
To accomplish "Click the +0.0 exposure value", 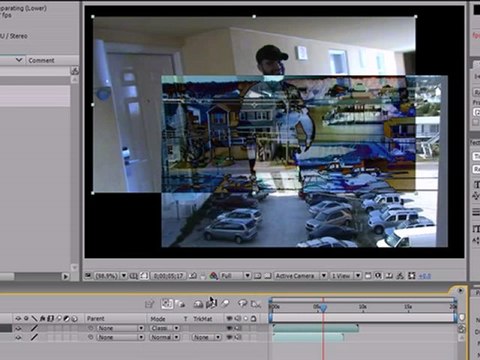I will click(x=425, y=276).
